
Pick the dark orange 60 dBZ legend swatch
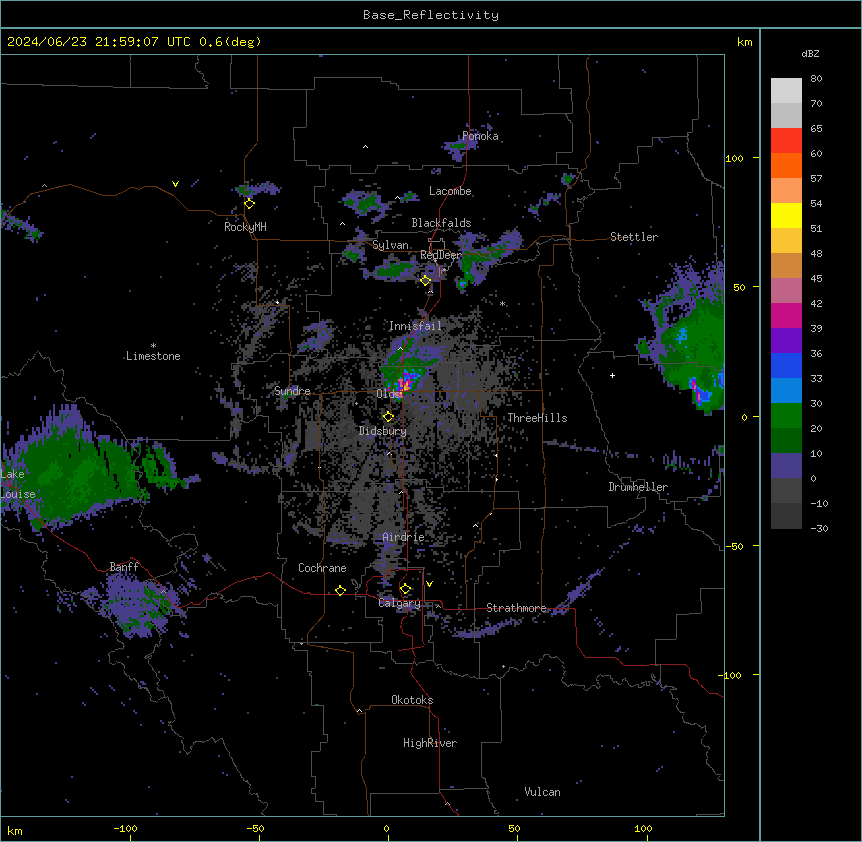(786, 165)
